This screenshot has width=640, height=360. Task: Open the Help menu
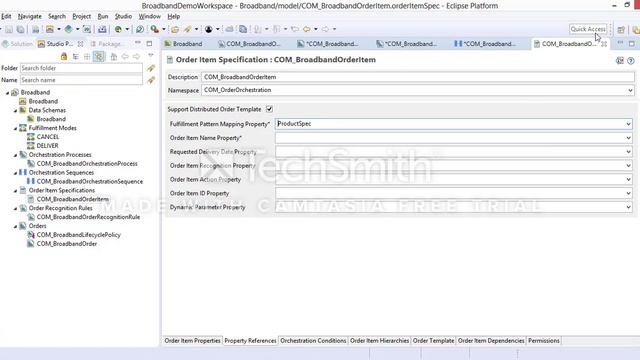(173, 16)
